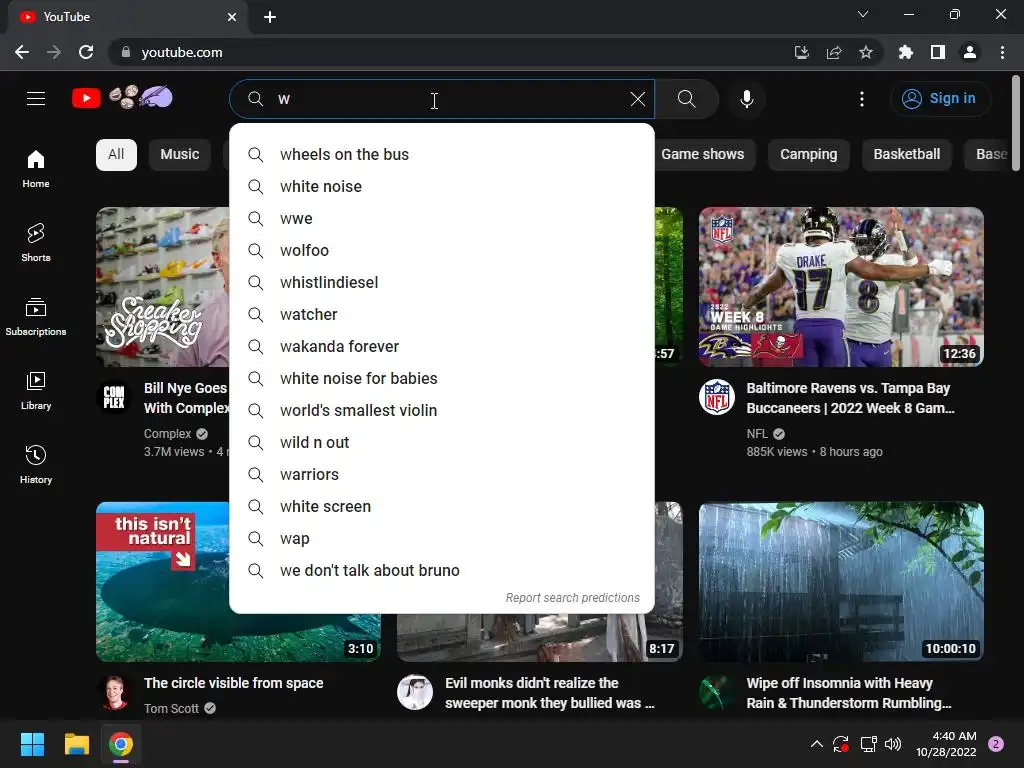Open heavy rain thunderstorm video thumbnail
1024x768 pixels.
(841, 582)
